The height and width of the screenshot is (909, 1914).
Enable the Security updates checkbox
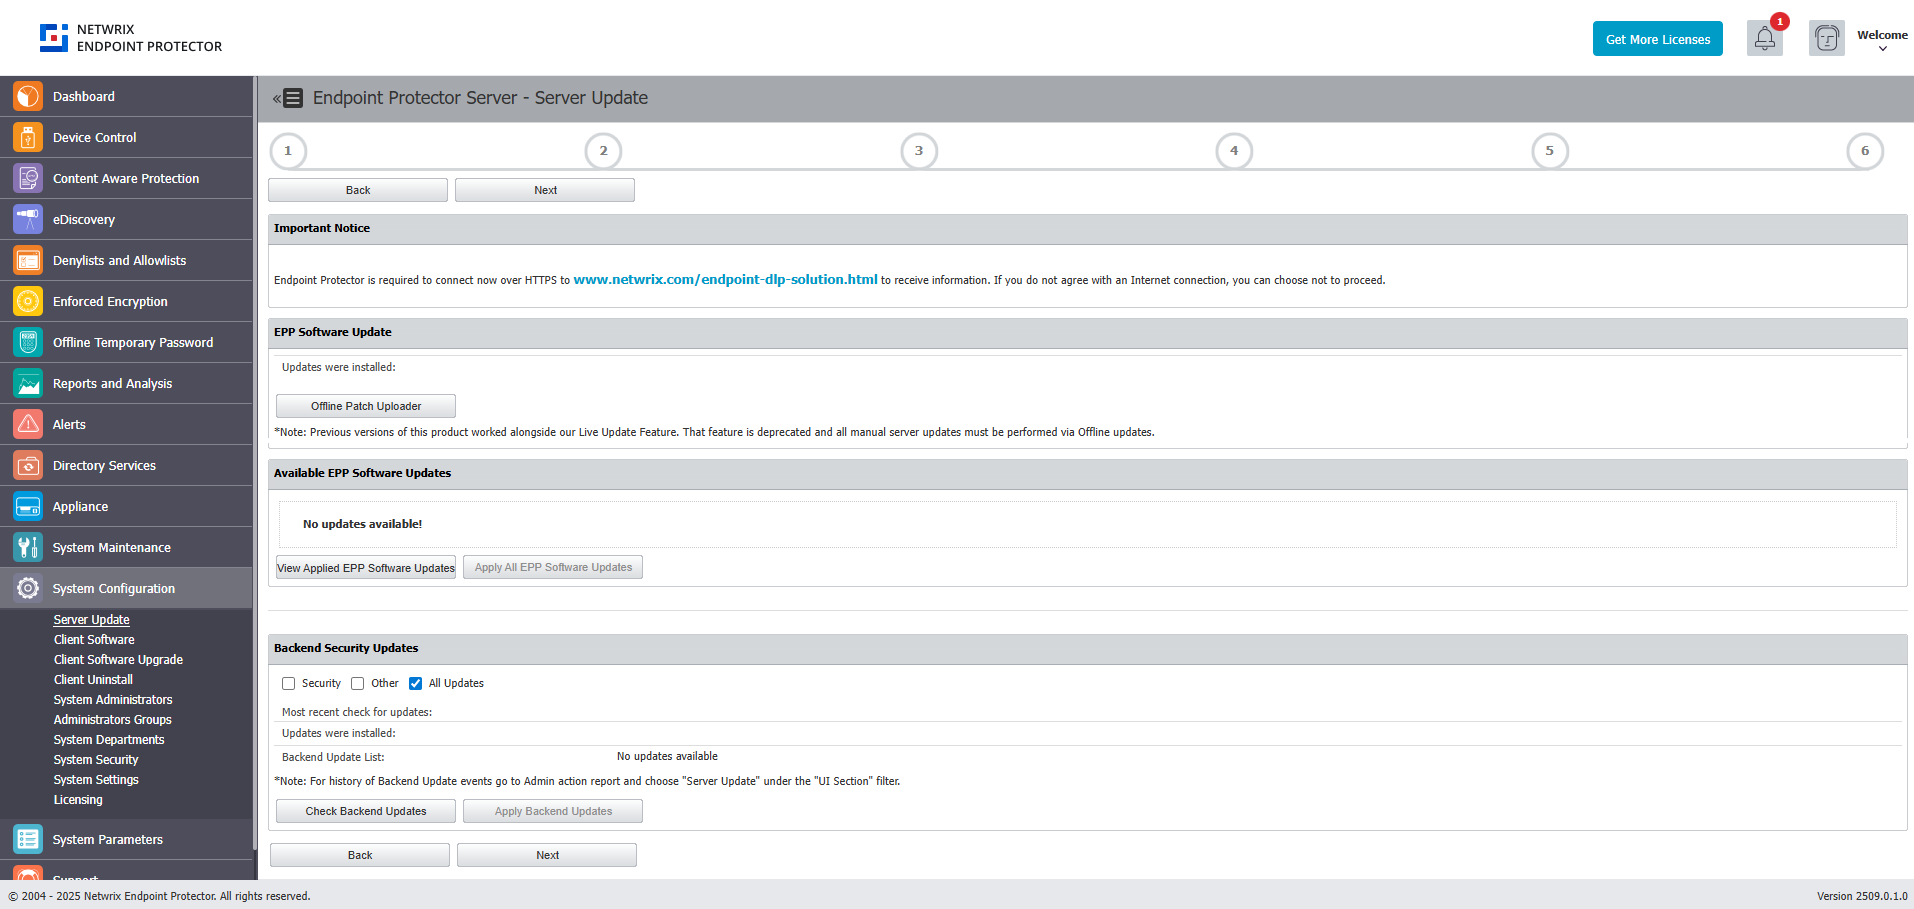coord(288,683)
